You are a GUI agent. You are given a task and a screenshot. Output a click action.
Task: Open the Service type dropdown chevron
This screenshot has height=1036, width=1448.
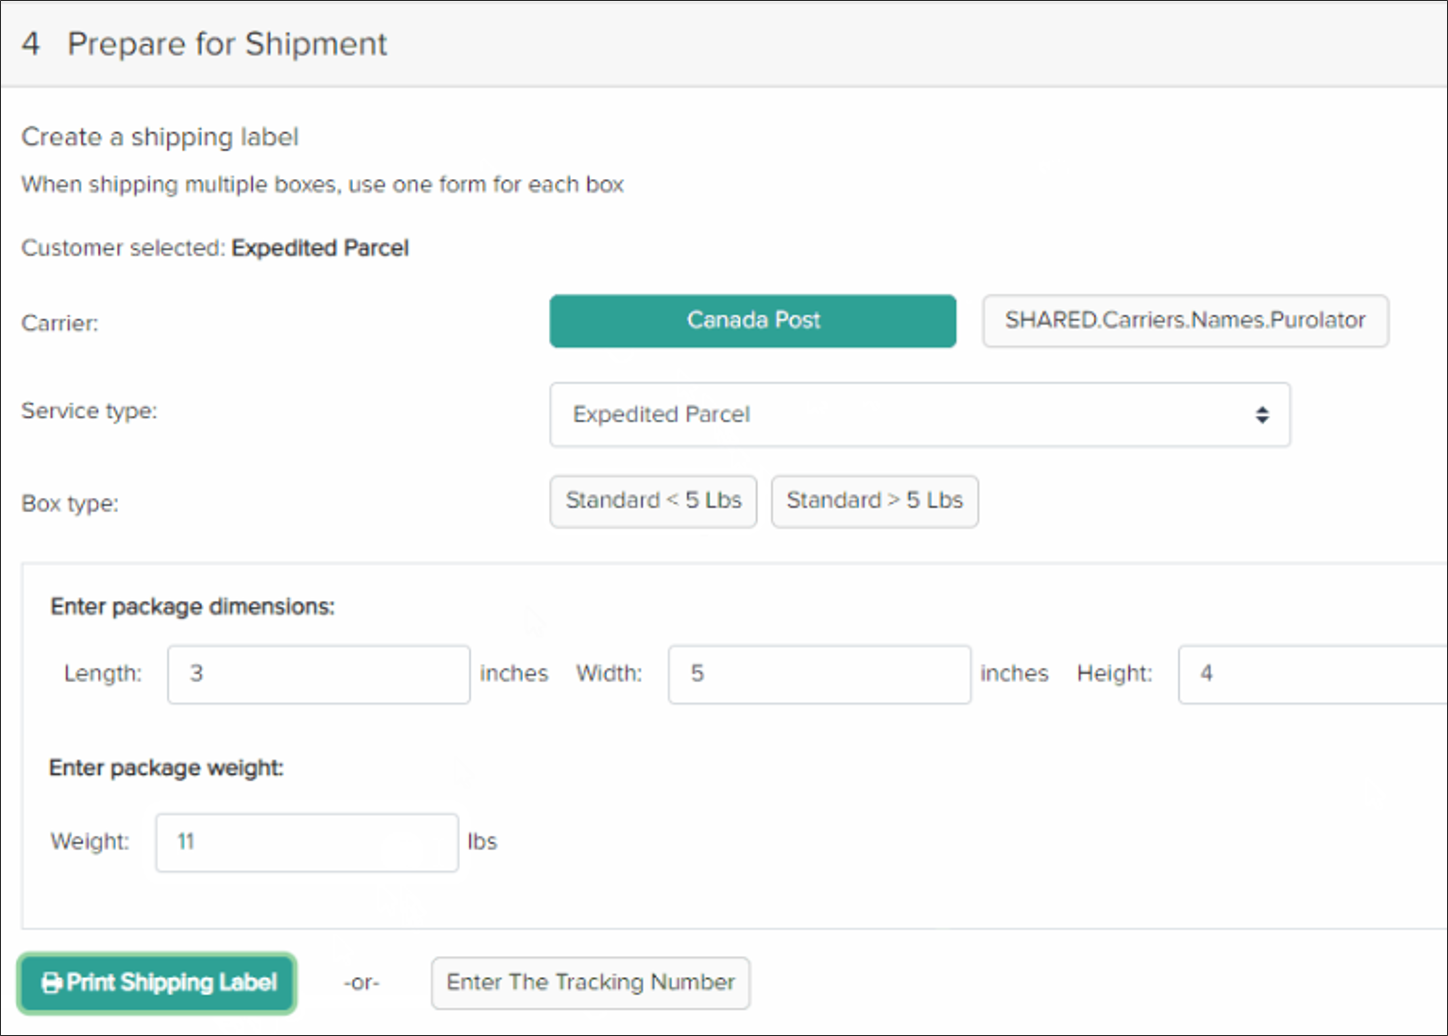[x=1261, y=415]
